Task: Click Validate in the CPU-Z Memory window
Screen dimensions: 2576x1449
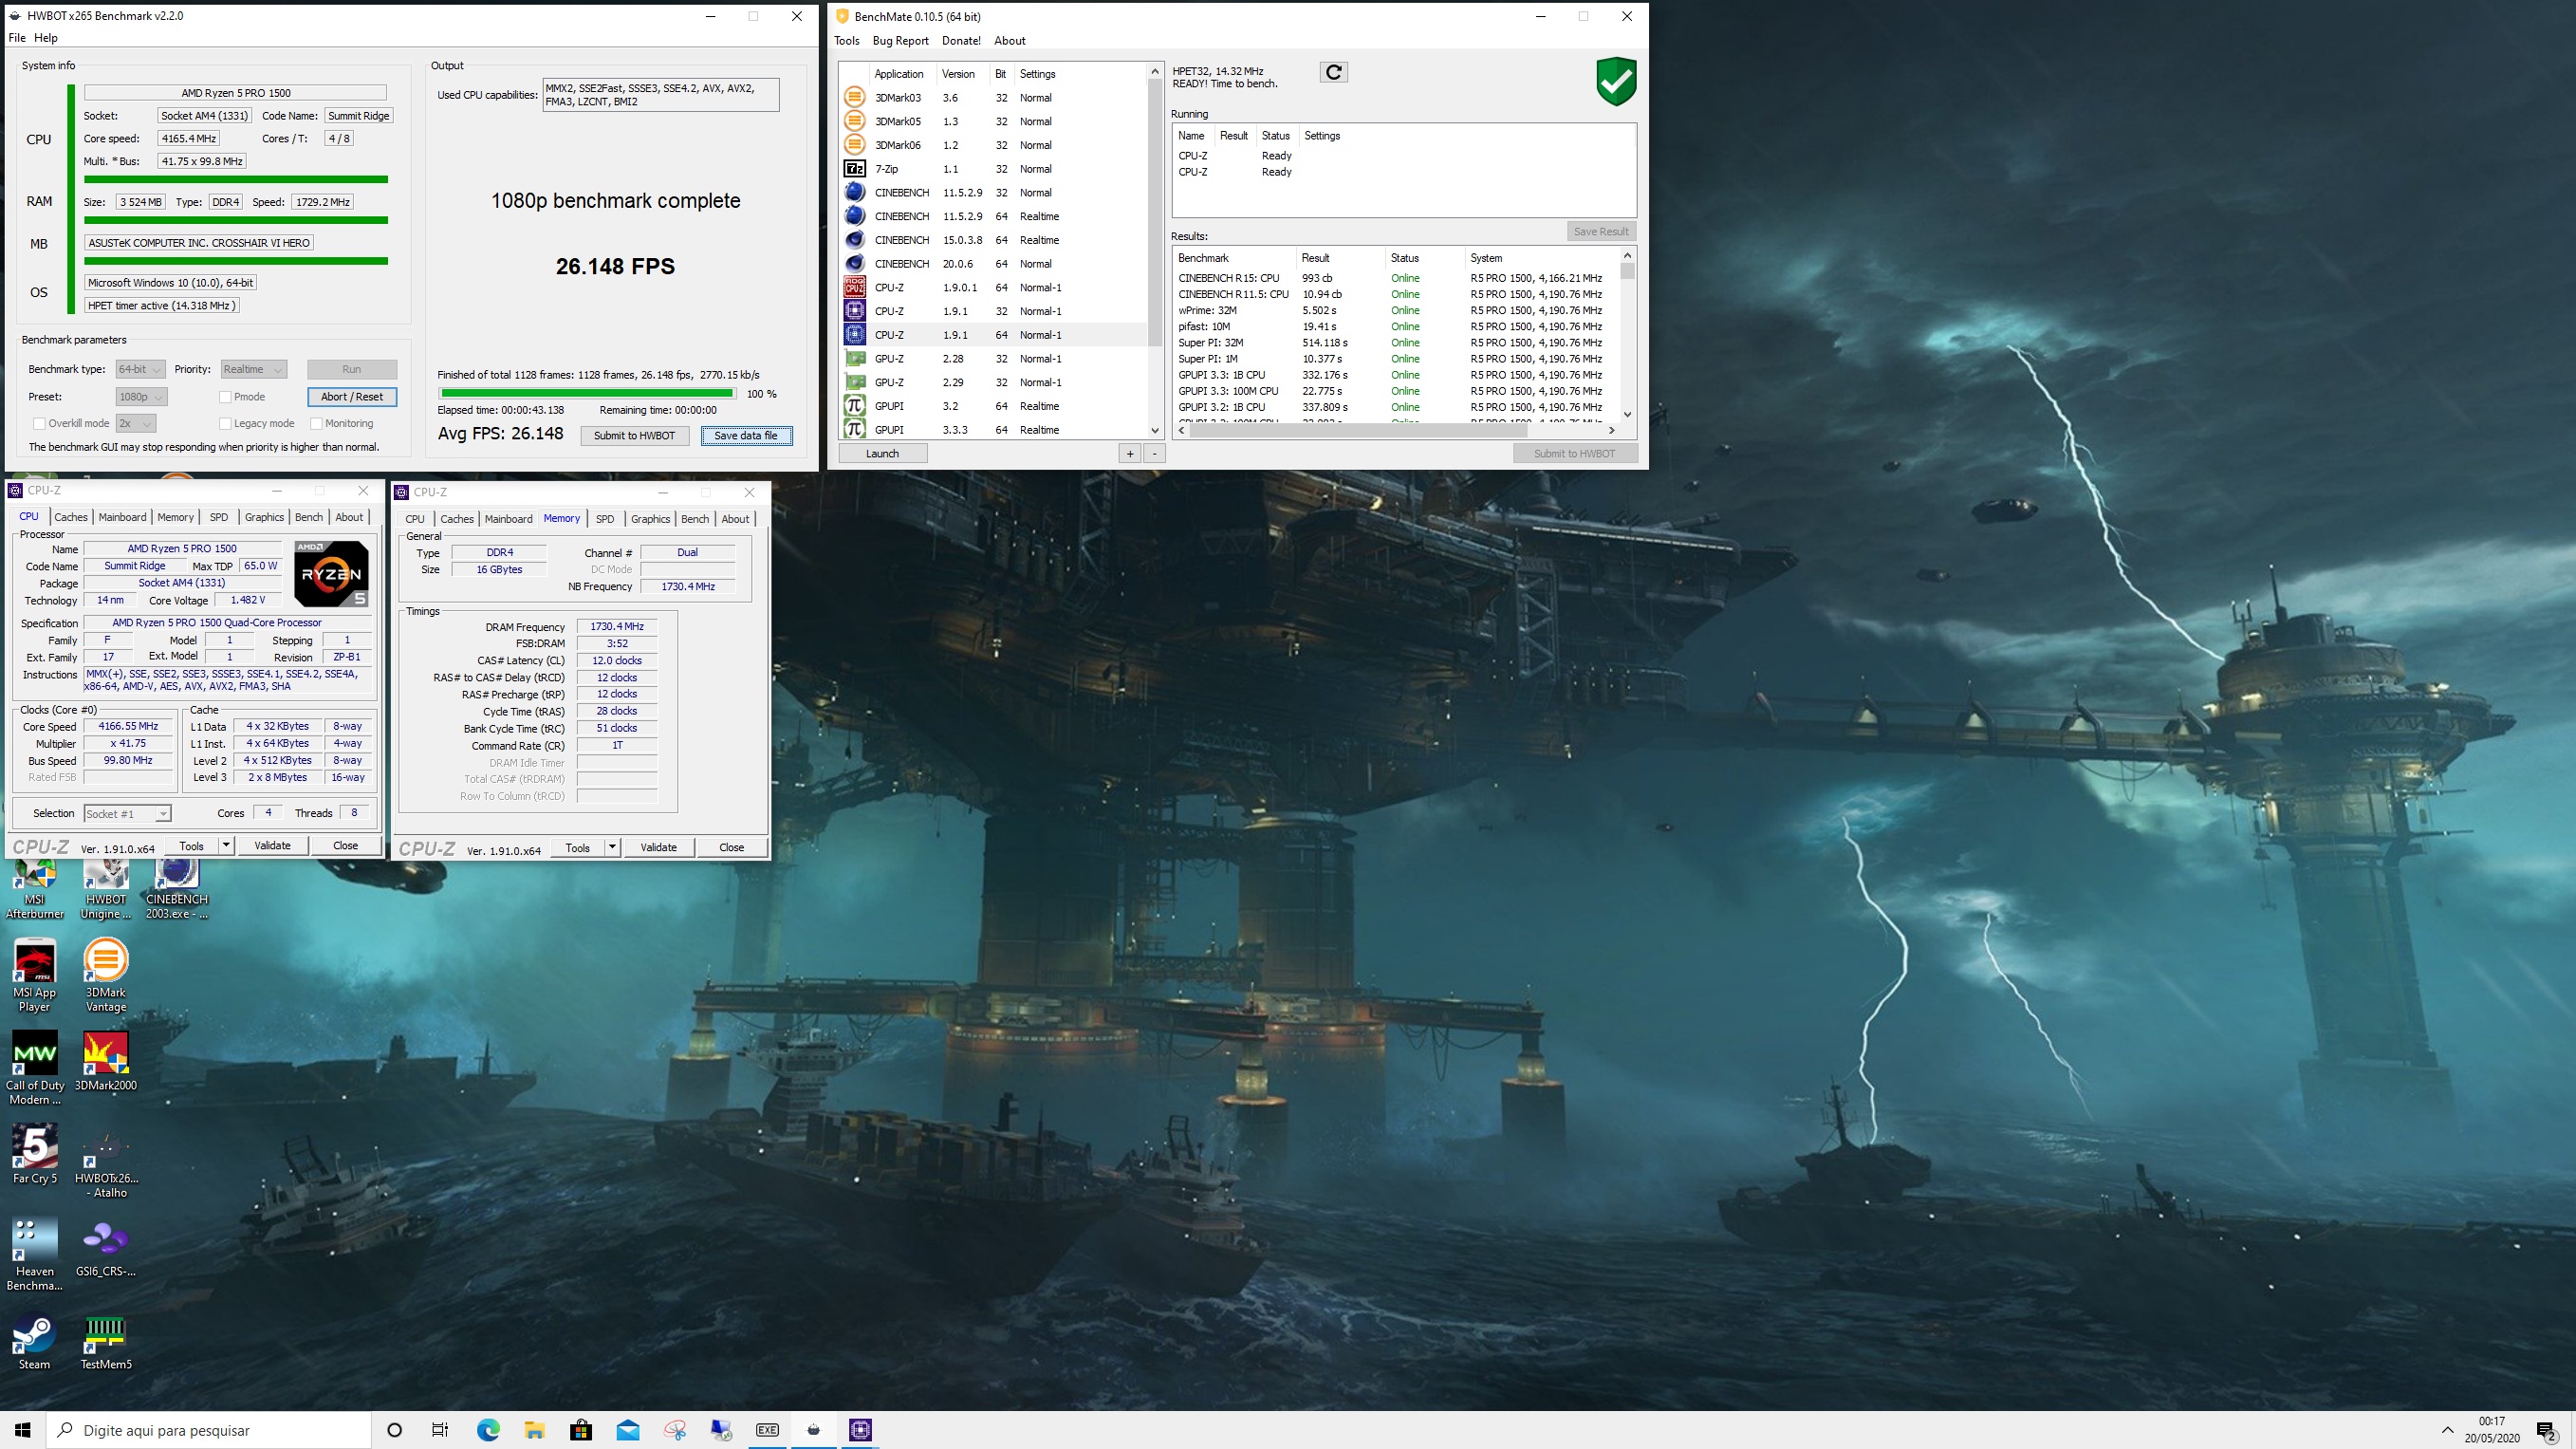Action: [658, 847]
